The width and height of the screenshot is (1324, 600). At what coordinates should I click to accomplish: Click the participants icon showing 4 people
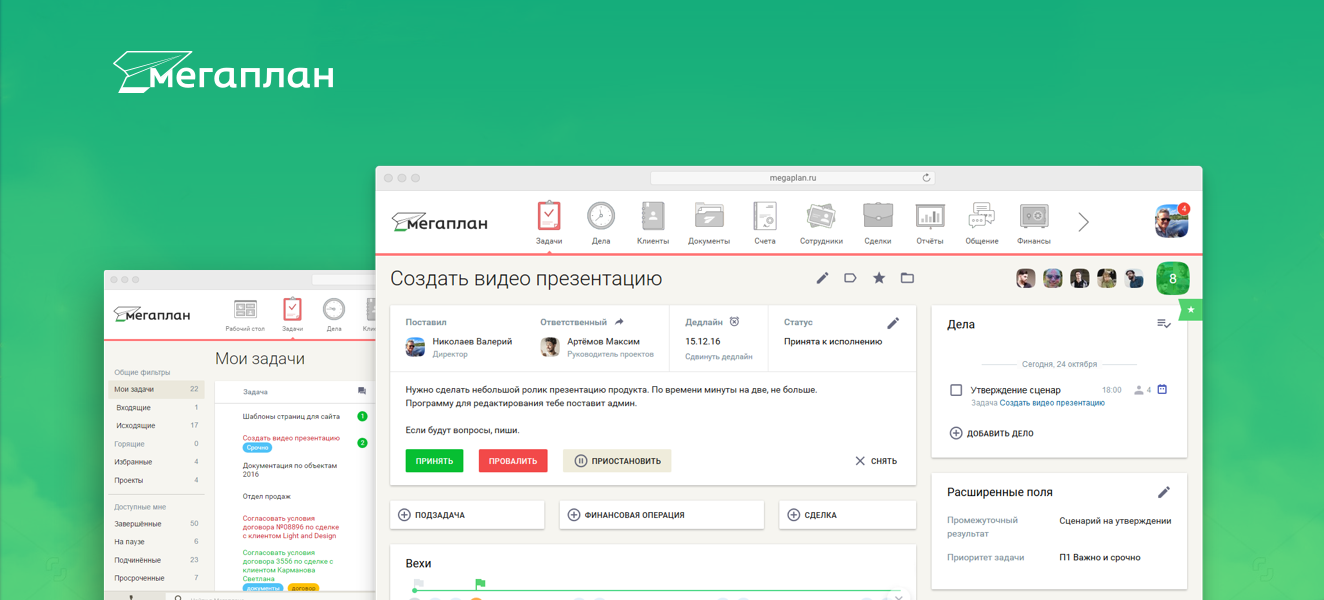pyautogui.click(x=1142, y=390)
